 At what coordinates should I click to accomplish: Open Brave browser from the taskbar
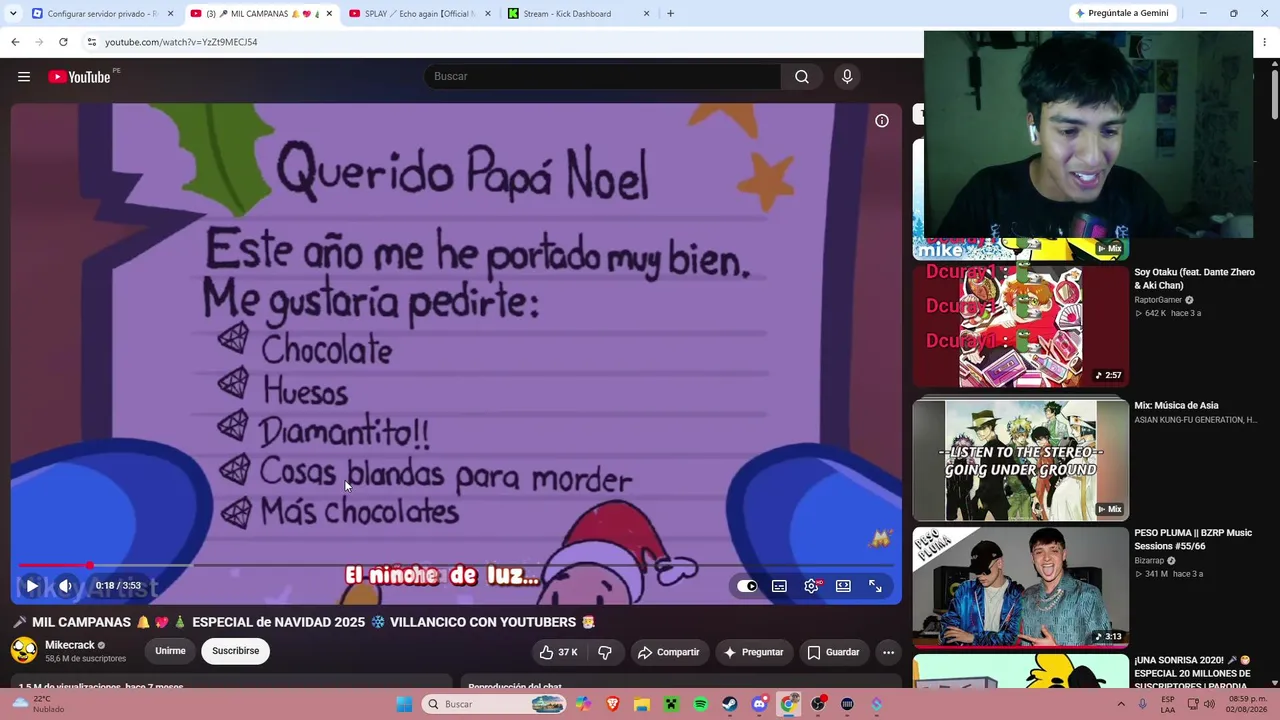coord(612,704)
